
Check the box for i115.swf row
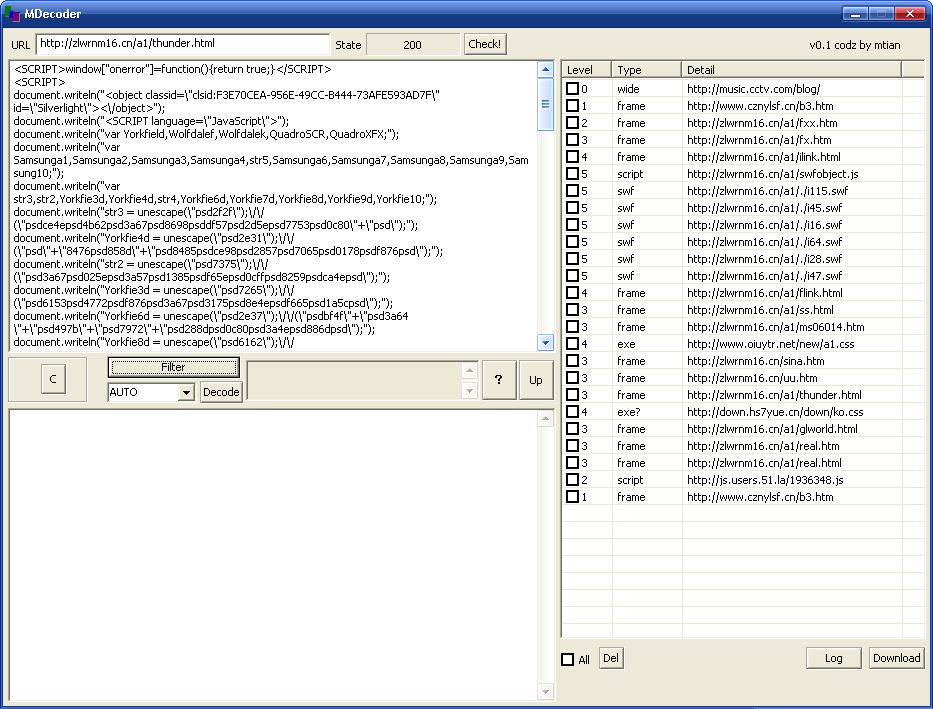click(572, 190)
